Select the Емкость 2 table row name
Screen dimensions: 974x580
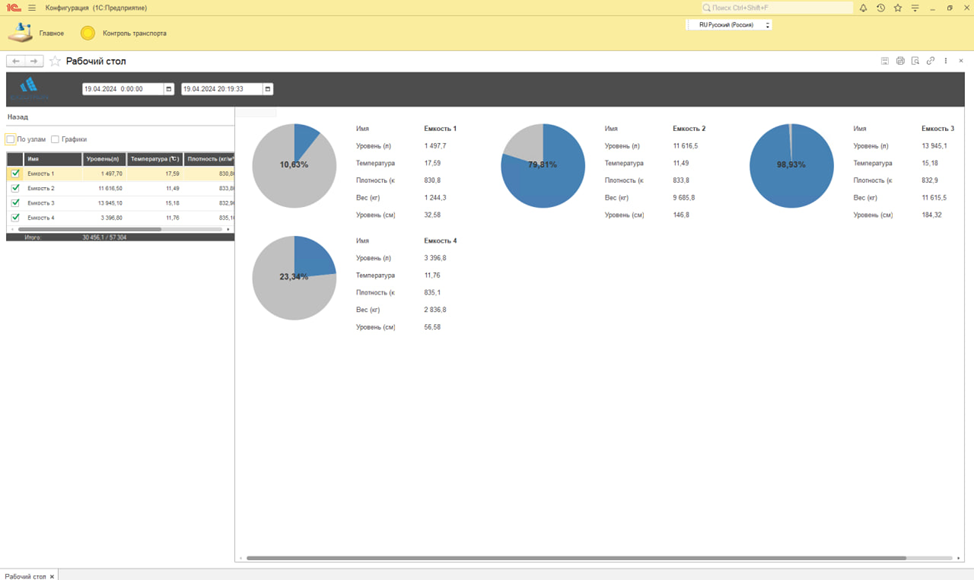(x=41, y=188)
